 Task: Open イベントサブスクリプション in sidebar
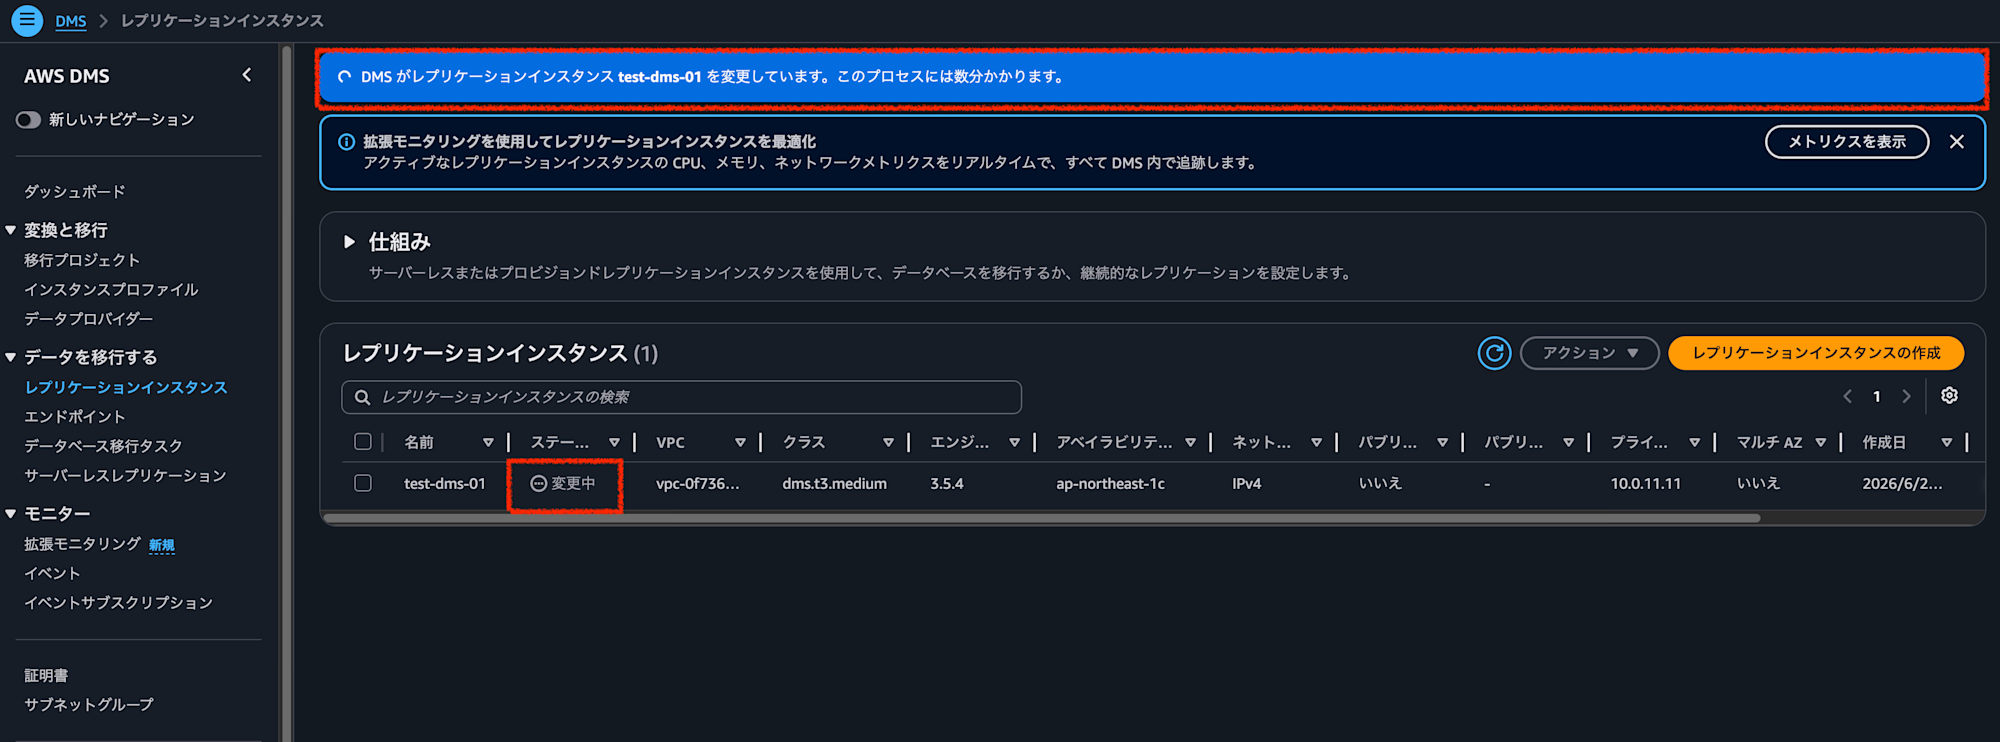118,603
